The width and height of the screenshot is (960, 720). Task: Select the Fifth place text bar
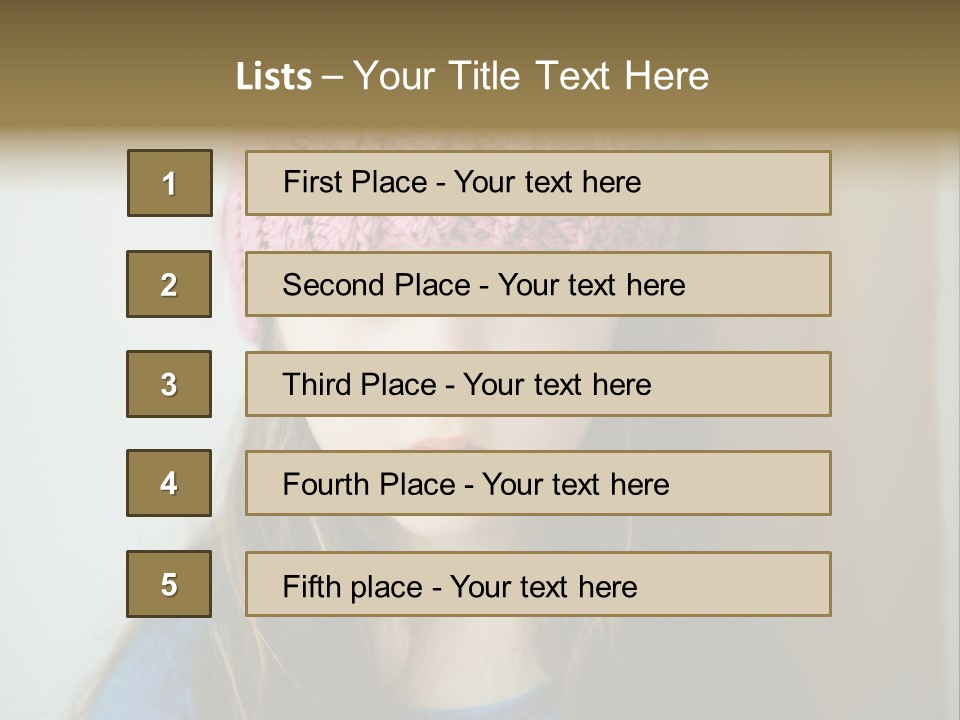tap(538, 585)
